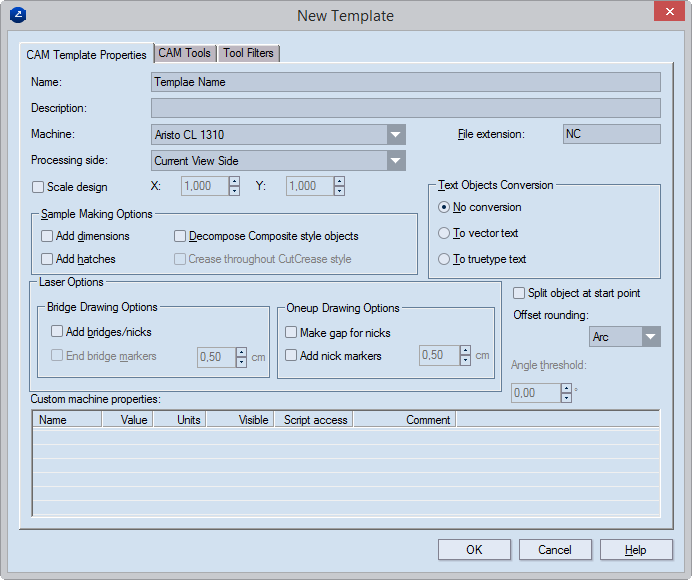Click the Cancel button
Screen dimensions: 692x580
click(555, 550)
